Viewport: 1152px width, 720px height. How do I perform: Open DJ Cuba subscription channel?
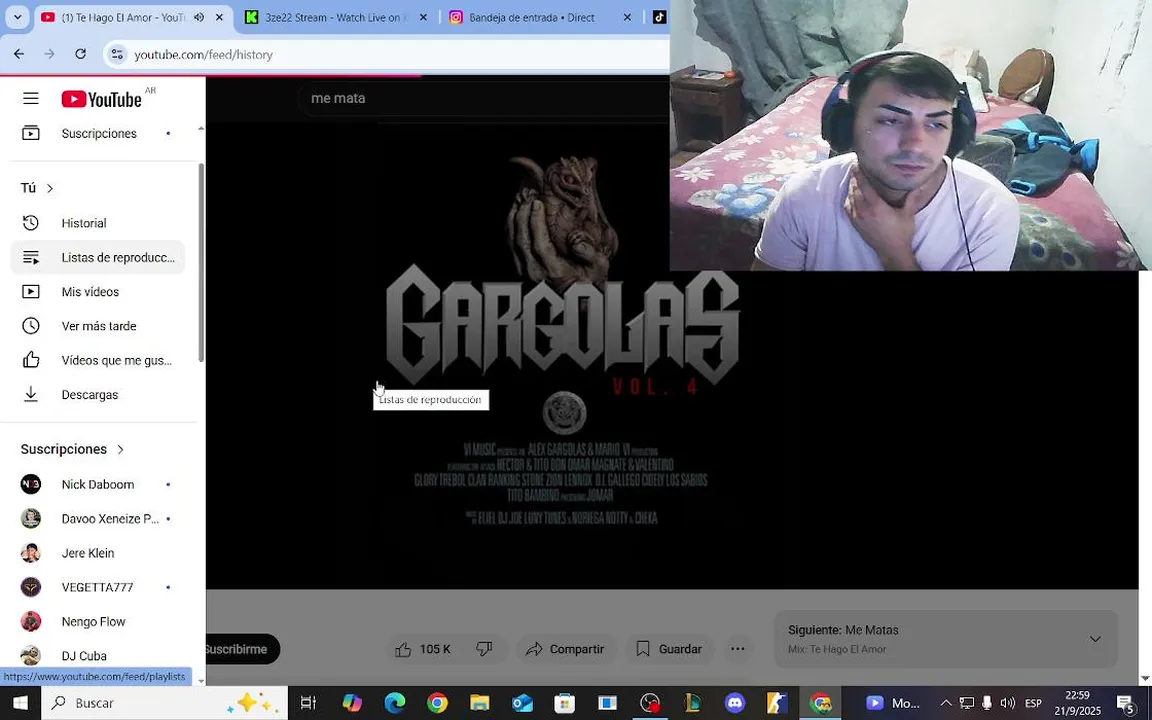pos(98,655)
